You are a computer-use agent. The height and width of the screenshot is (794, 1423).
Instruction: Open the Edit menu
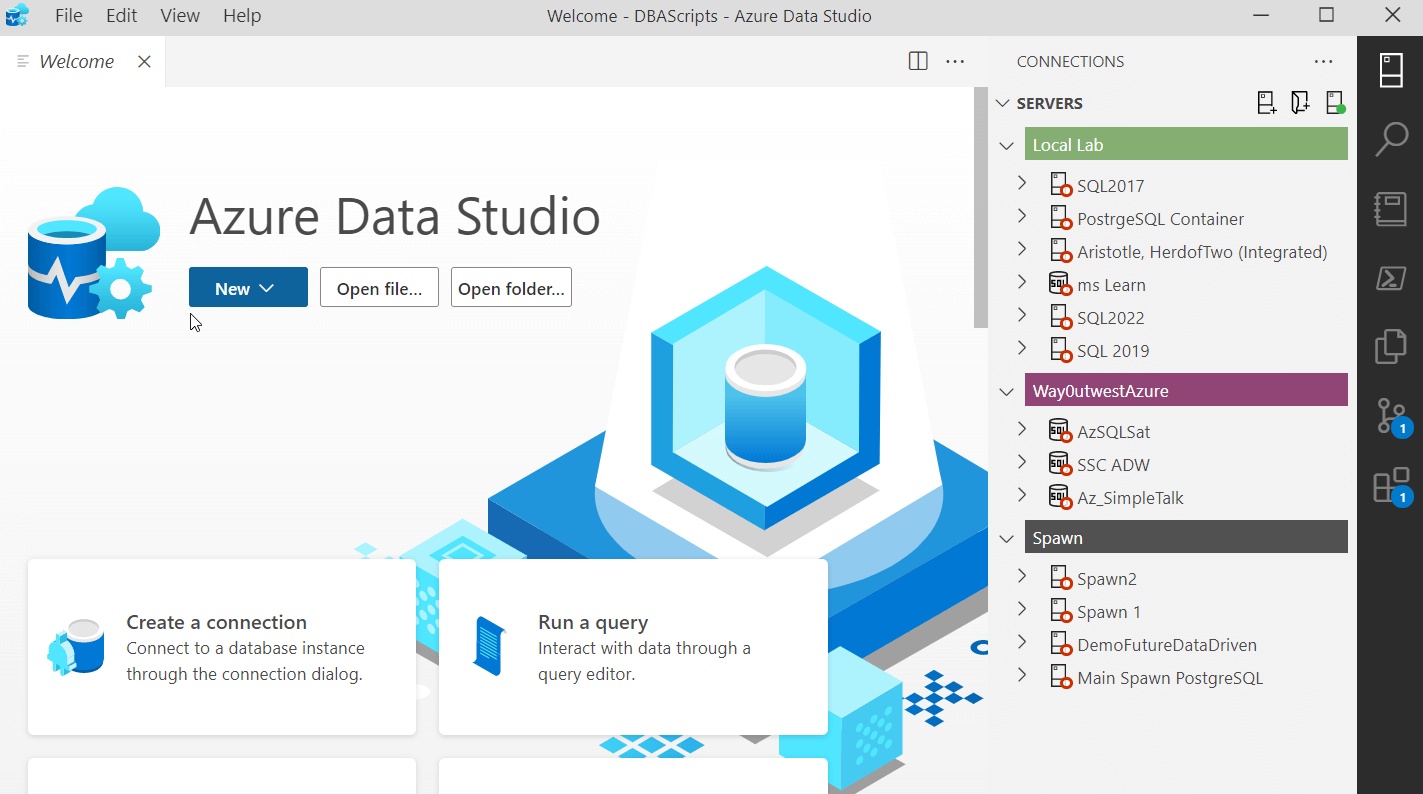[x=122, y=16]
